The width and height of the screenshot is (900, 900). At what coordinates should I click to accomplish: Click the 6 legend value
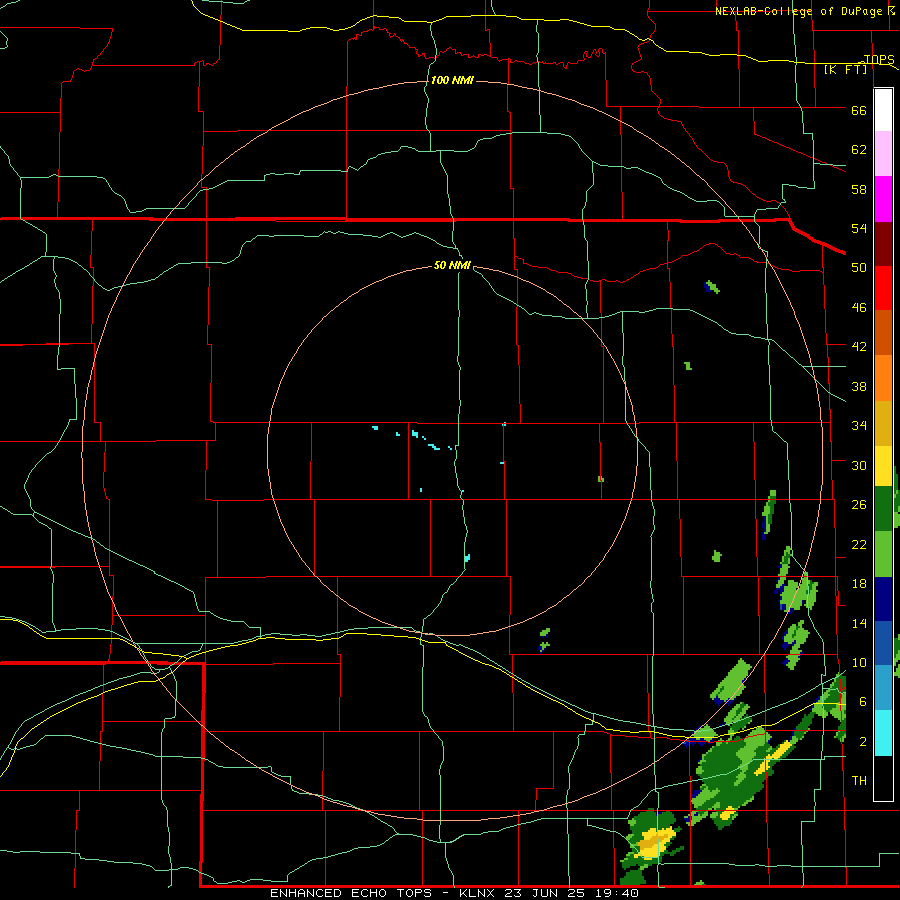click(863, 702)
